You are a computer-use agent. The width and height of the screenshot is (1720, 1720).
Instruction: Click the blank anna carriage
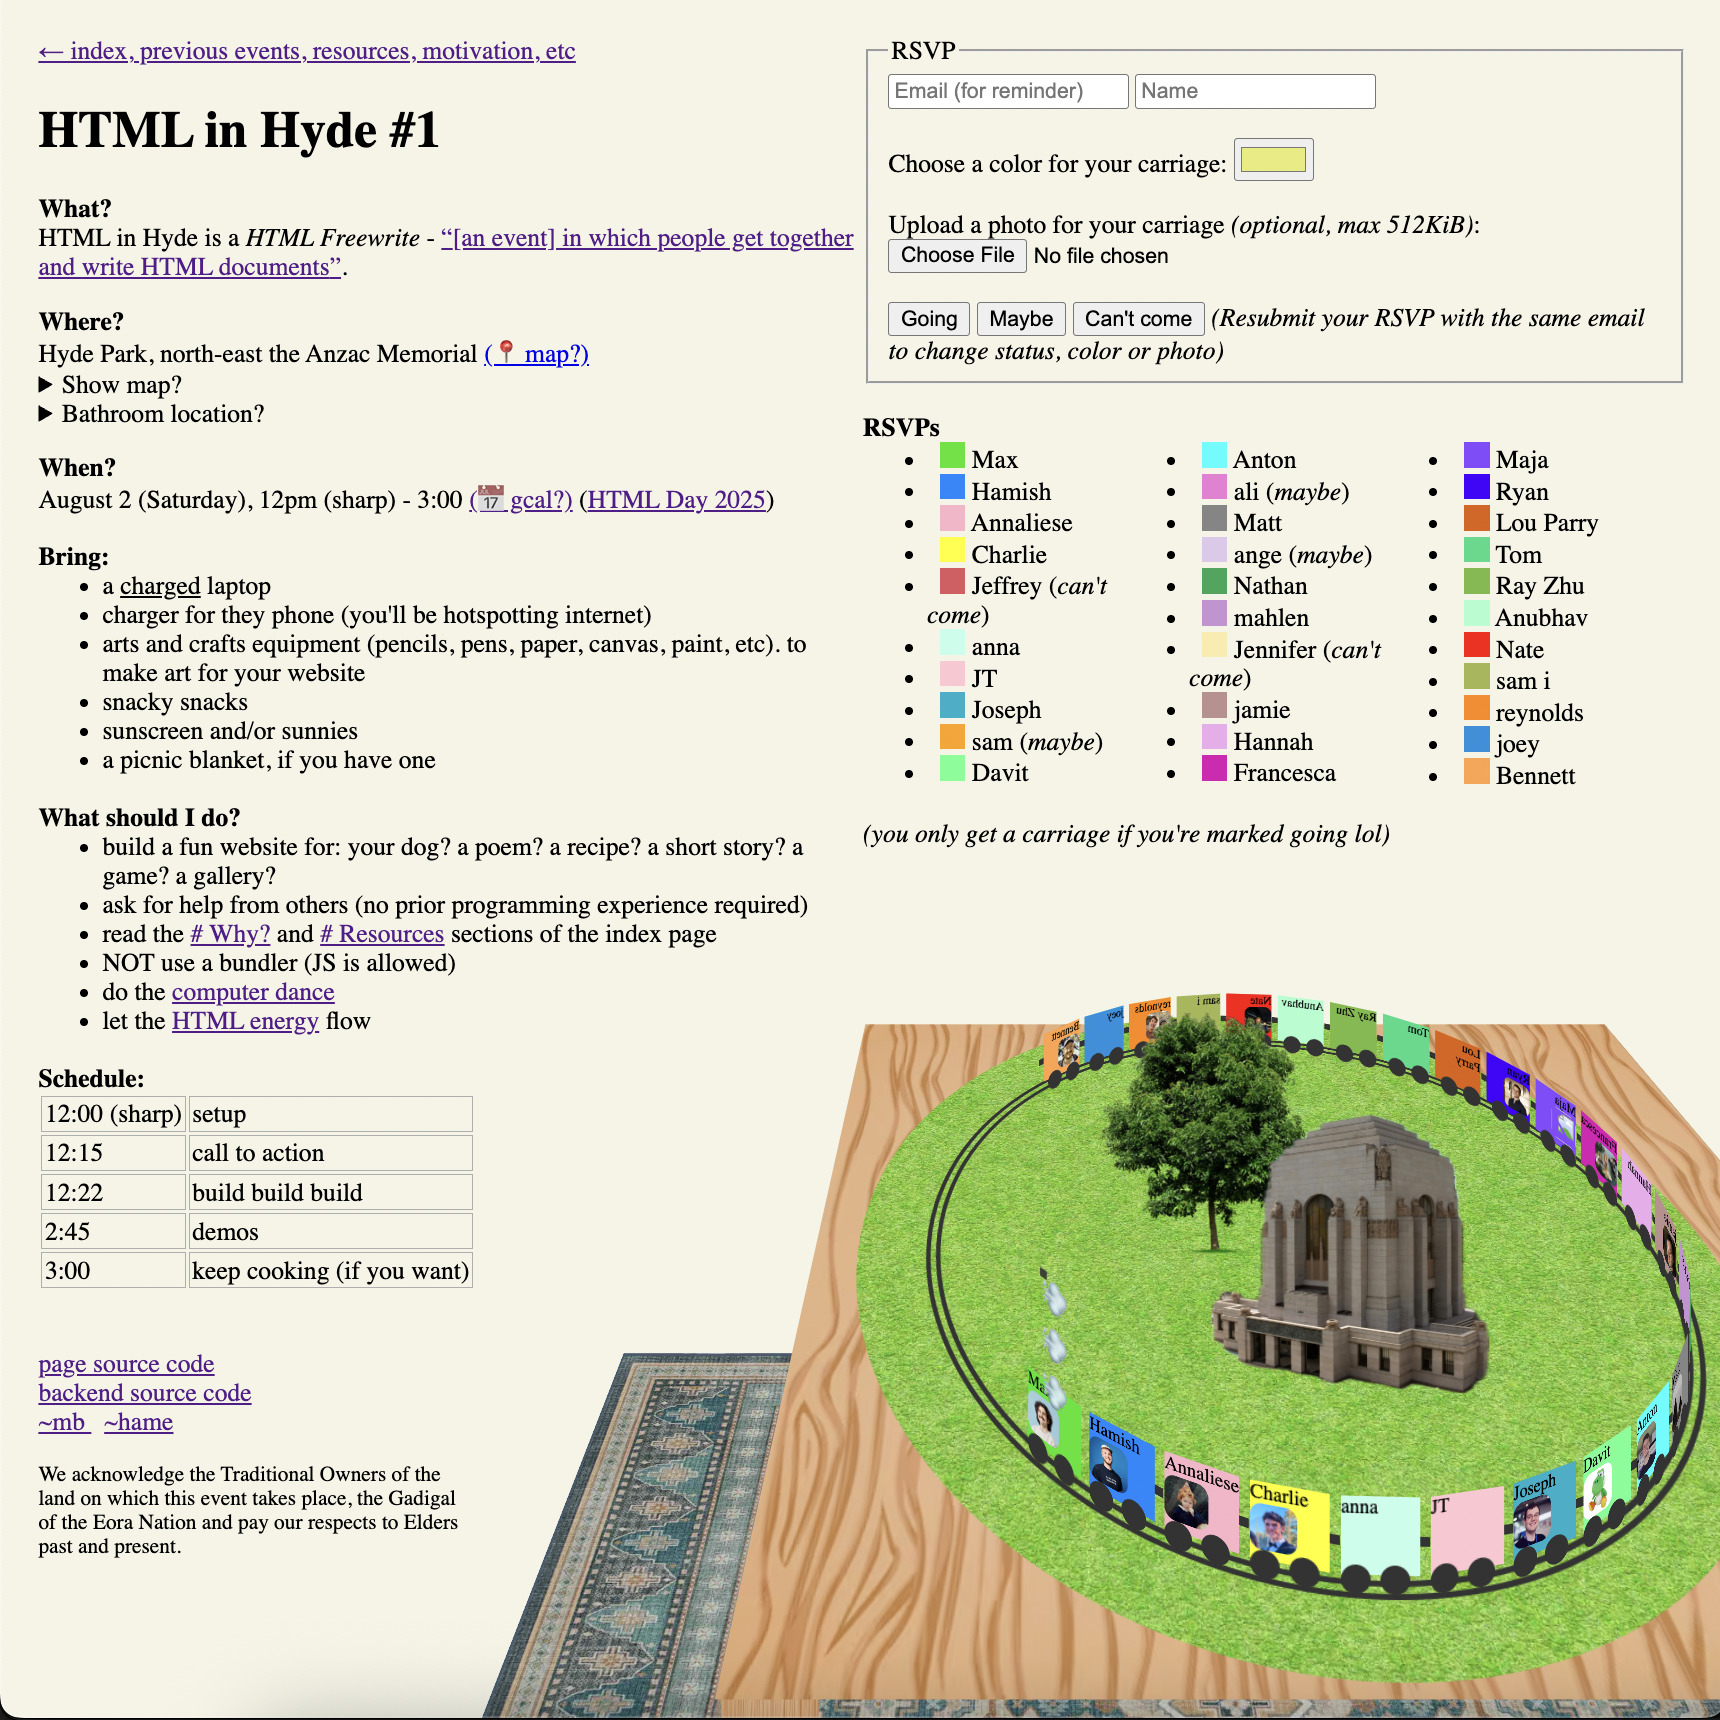(x=1380, y=1535)
